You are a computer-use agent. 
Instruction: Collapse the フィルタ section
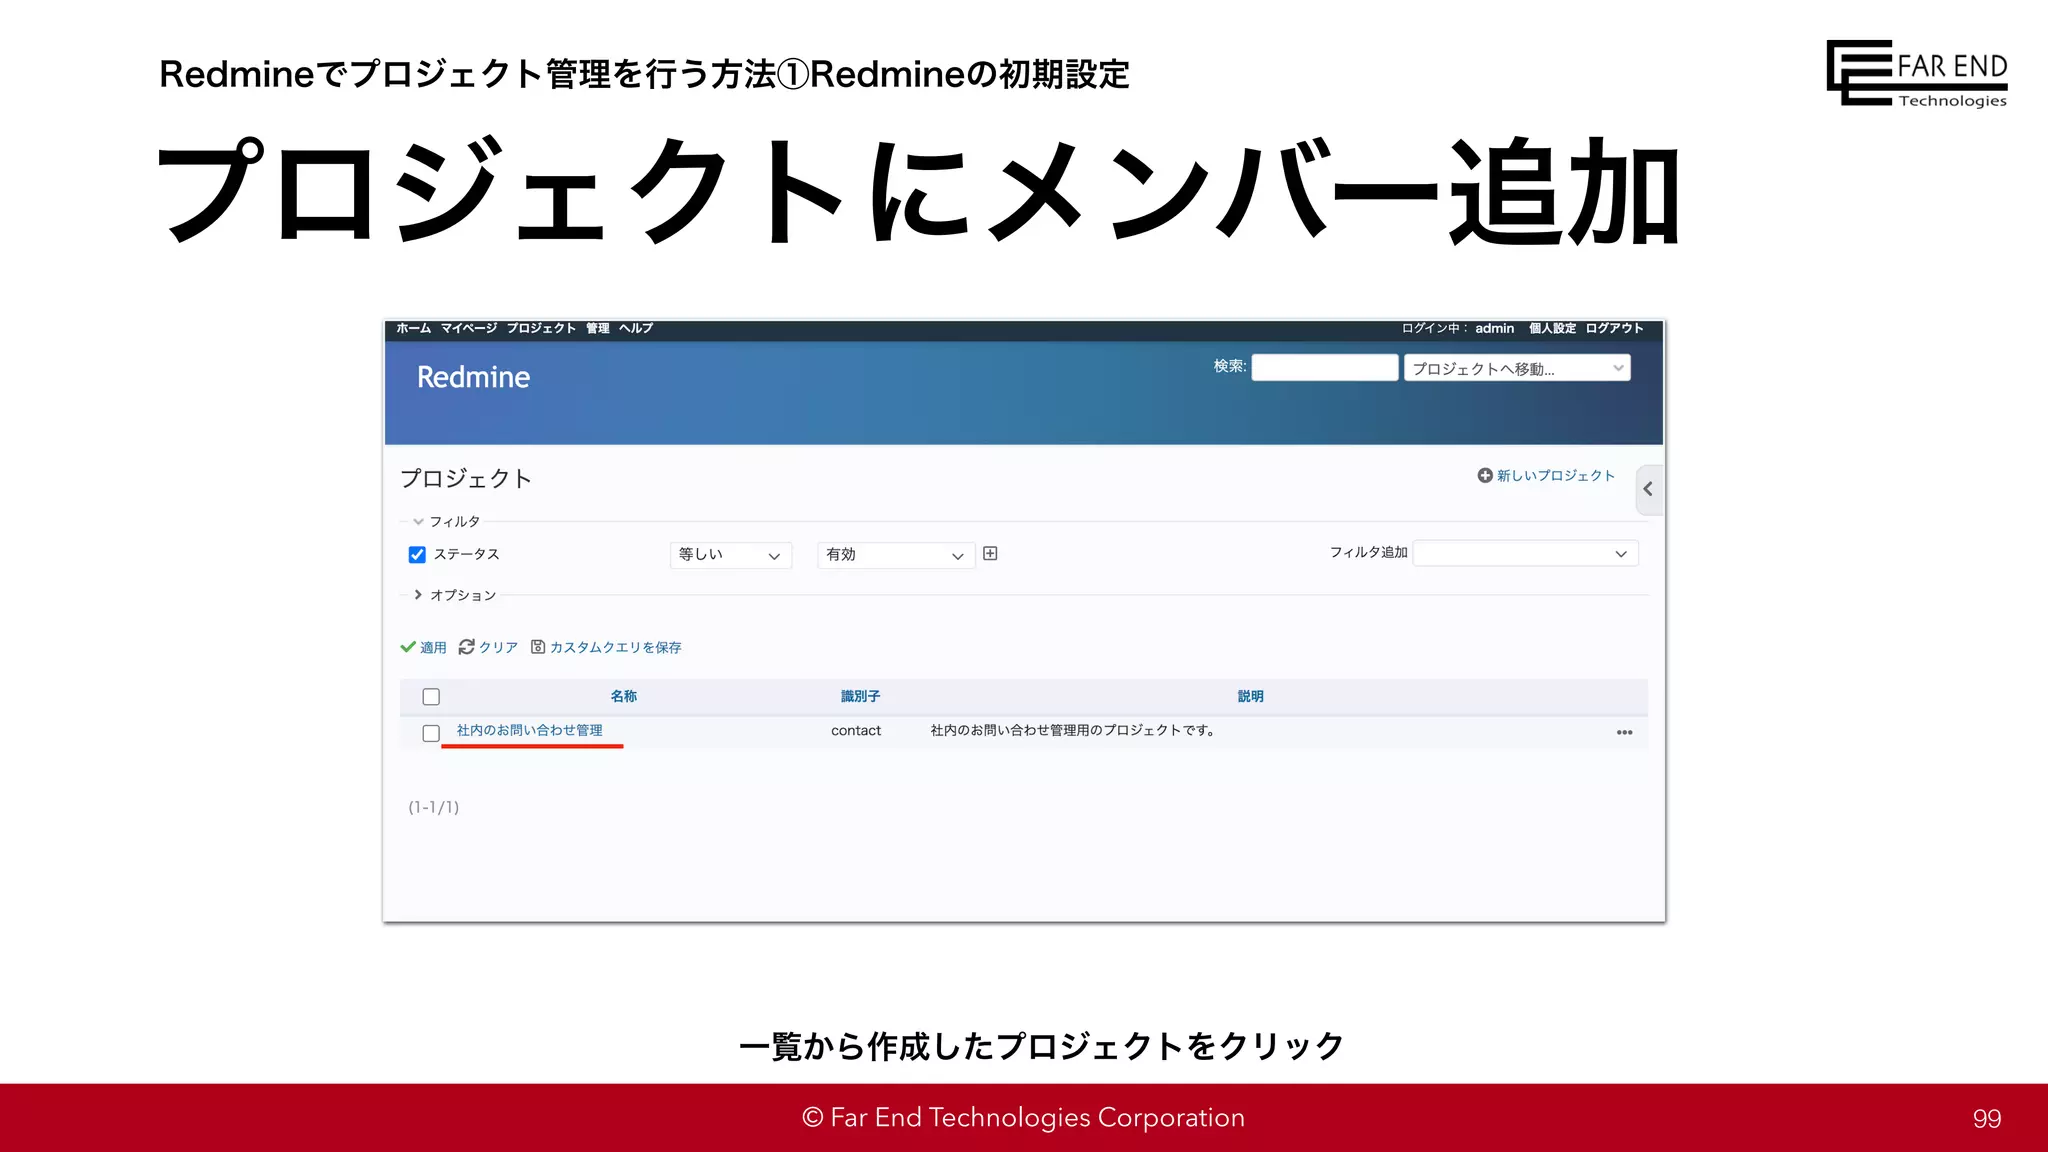446,521
